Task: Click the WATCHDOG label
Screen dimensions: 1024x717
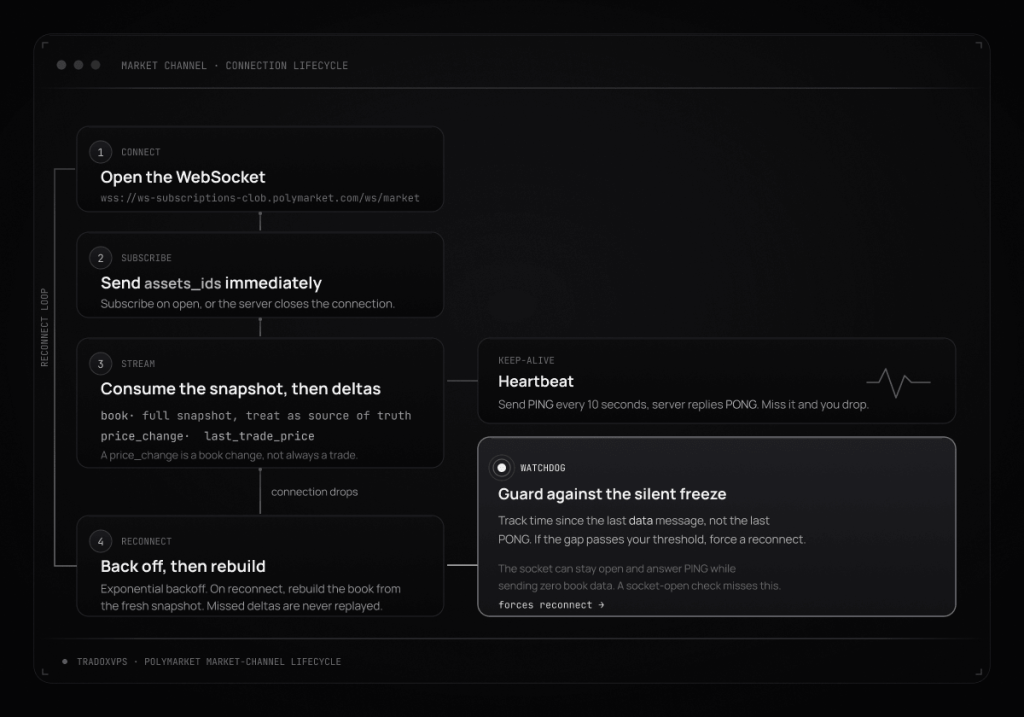Action: (543, 468)
